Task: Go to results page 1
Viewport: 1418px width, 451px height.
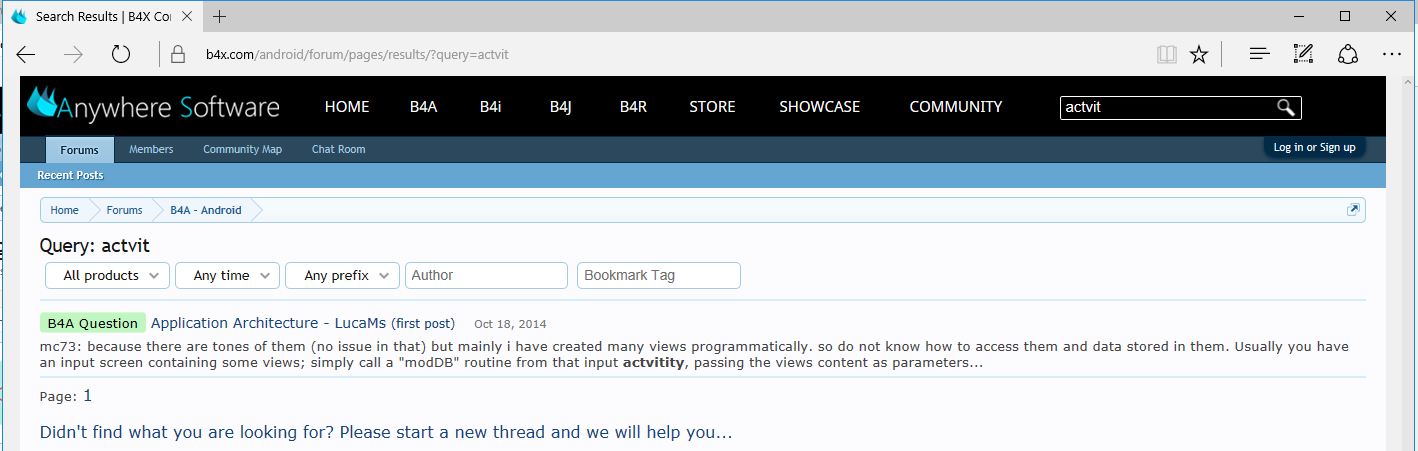Action: coord(87,395)
